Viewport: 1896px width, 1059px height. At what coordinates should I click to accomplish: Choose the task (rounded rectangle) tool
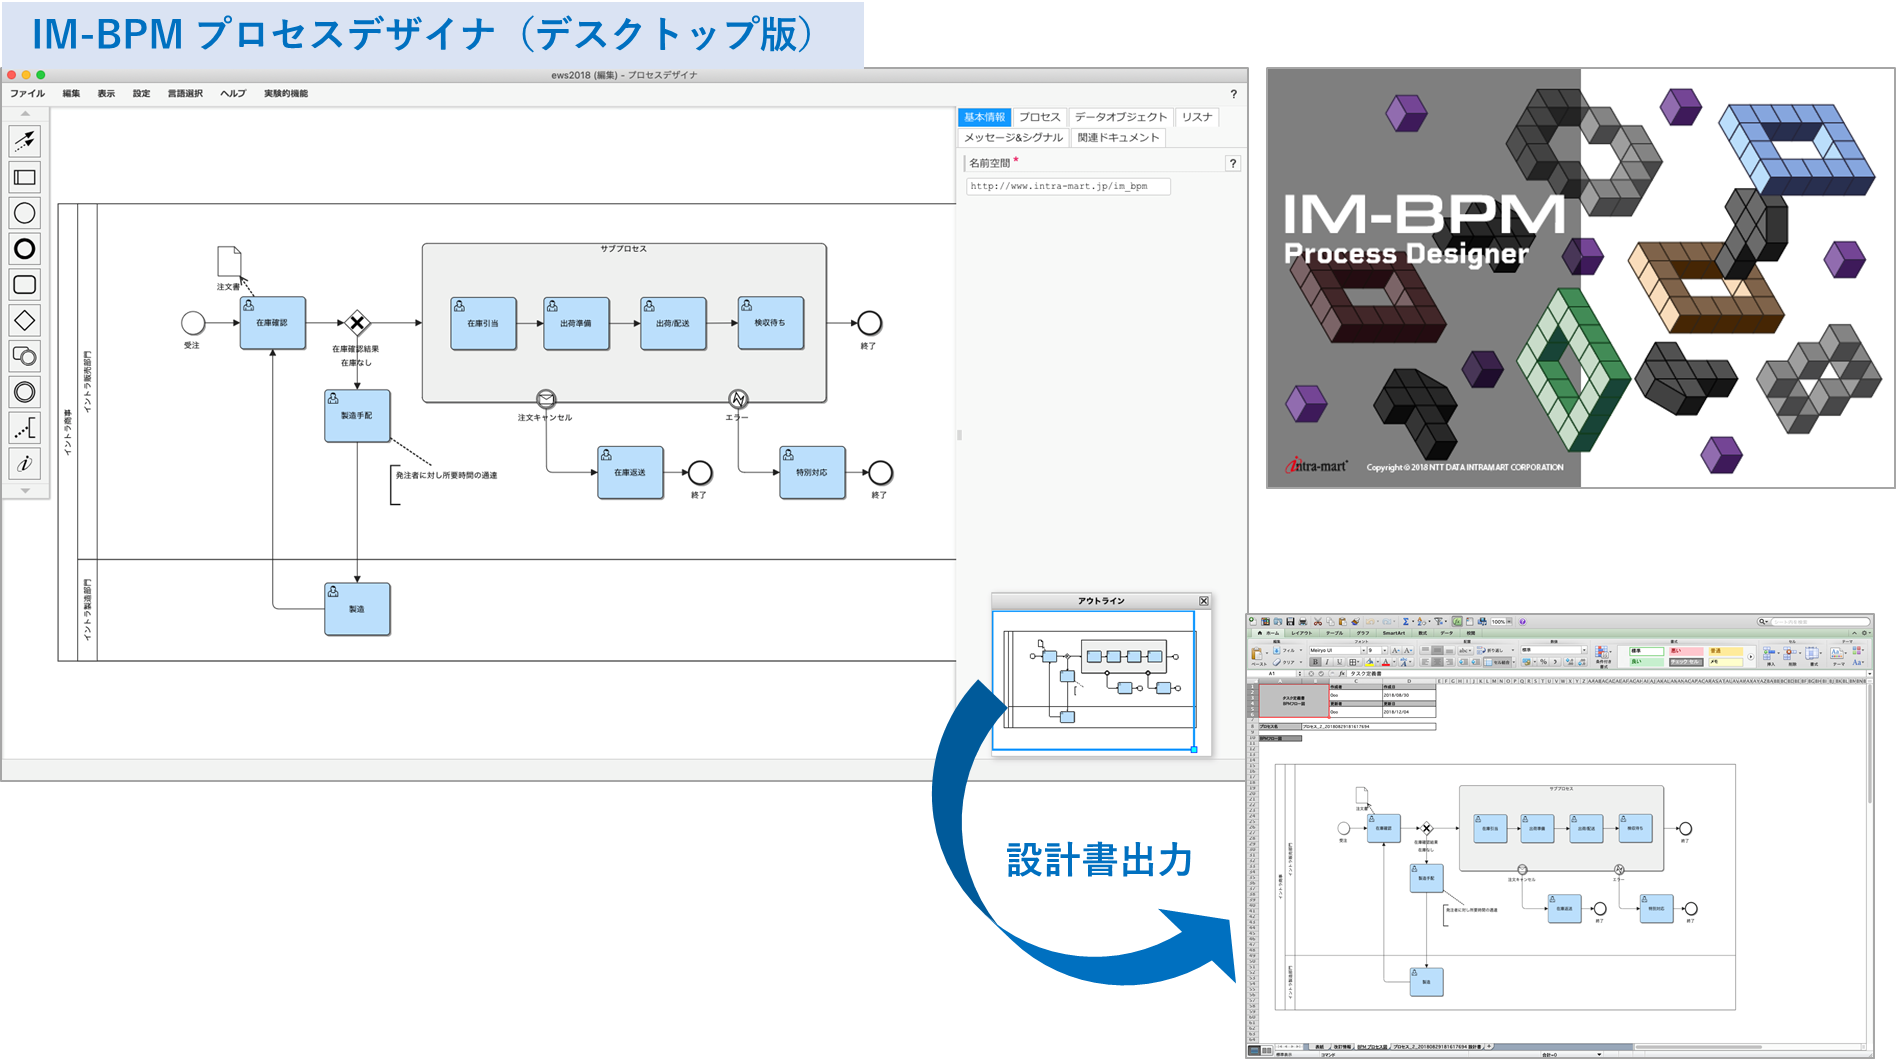25,285
